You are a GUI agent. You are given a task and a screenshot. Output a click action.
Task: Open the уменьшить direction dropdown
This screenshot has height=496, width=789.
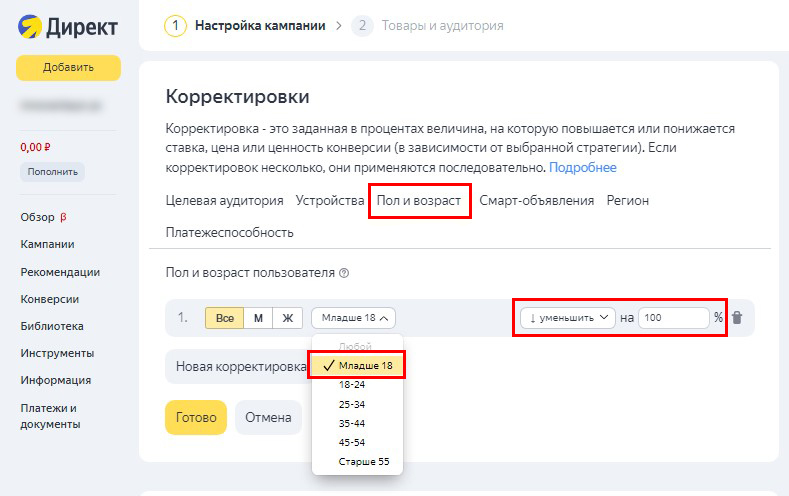(x=568, y=318)
